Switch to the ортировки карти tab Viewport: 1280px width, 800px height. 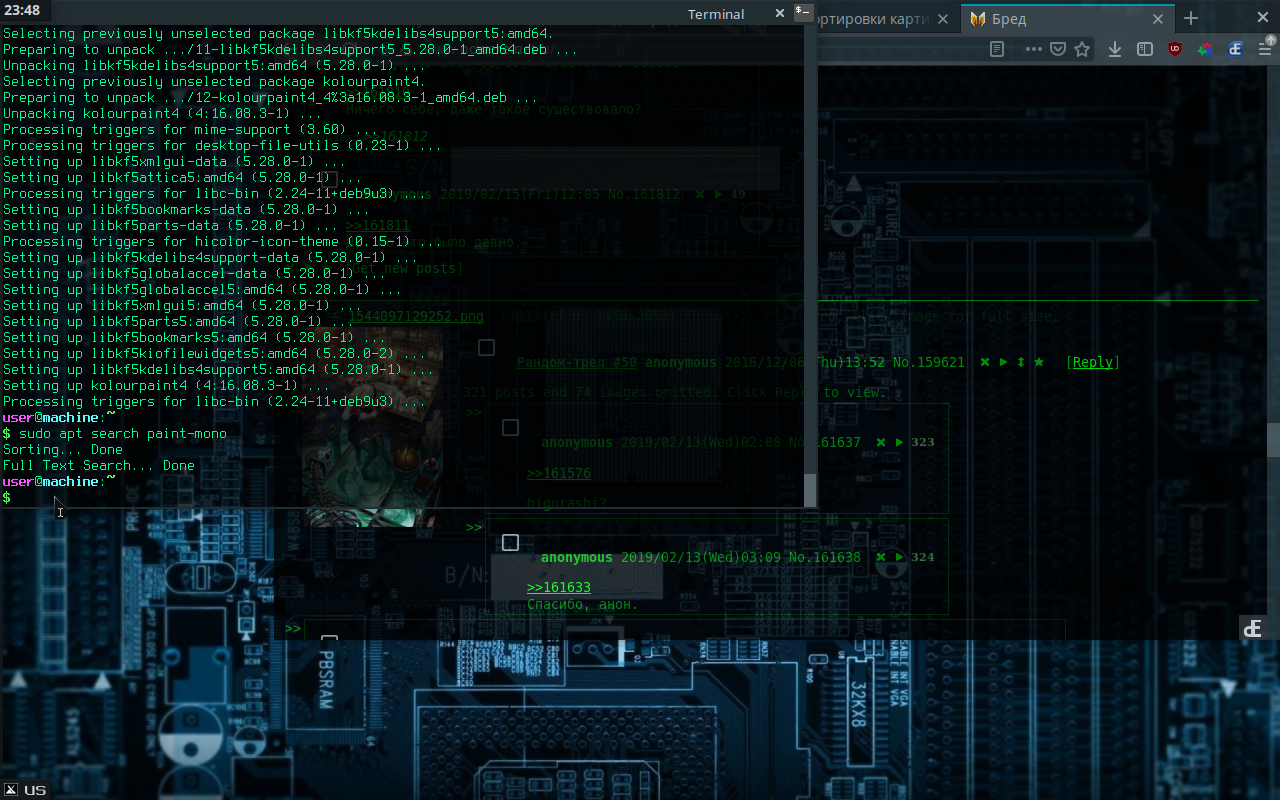pyautogui.click(x=880, y=19)
